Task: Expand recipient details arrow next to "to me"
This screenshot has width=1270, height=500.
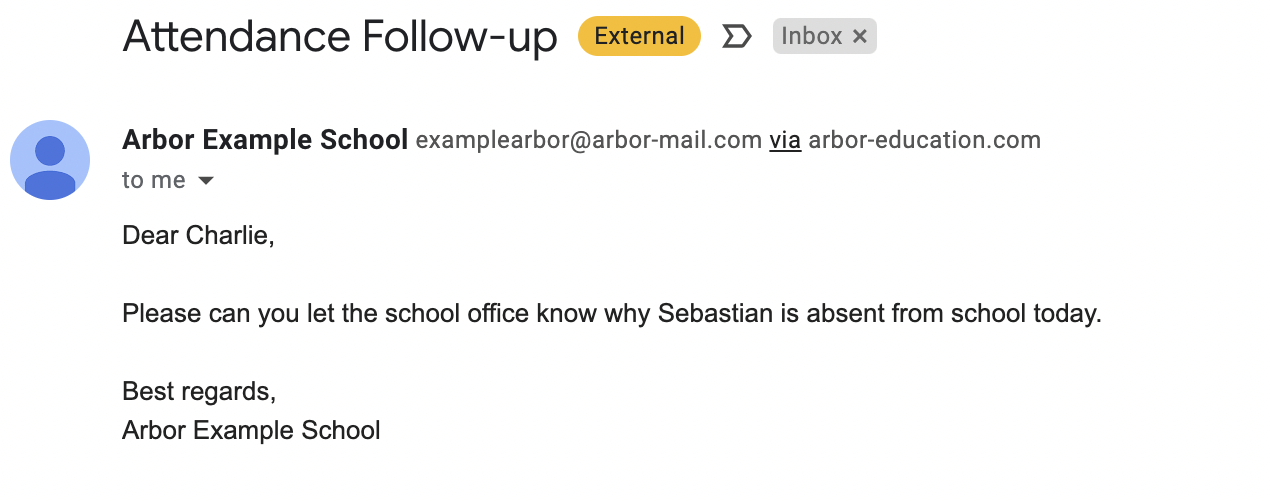Action: (x=206, y=181)
